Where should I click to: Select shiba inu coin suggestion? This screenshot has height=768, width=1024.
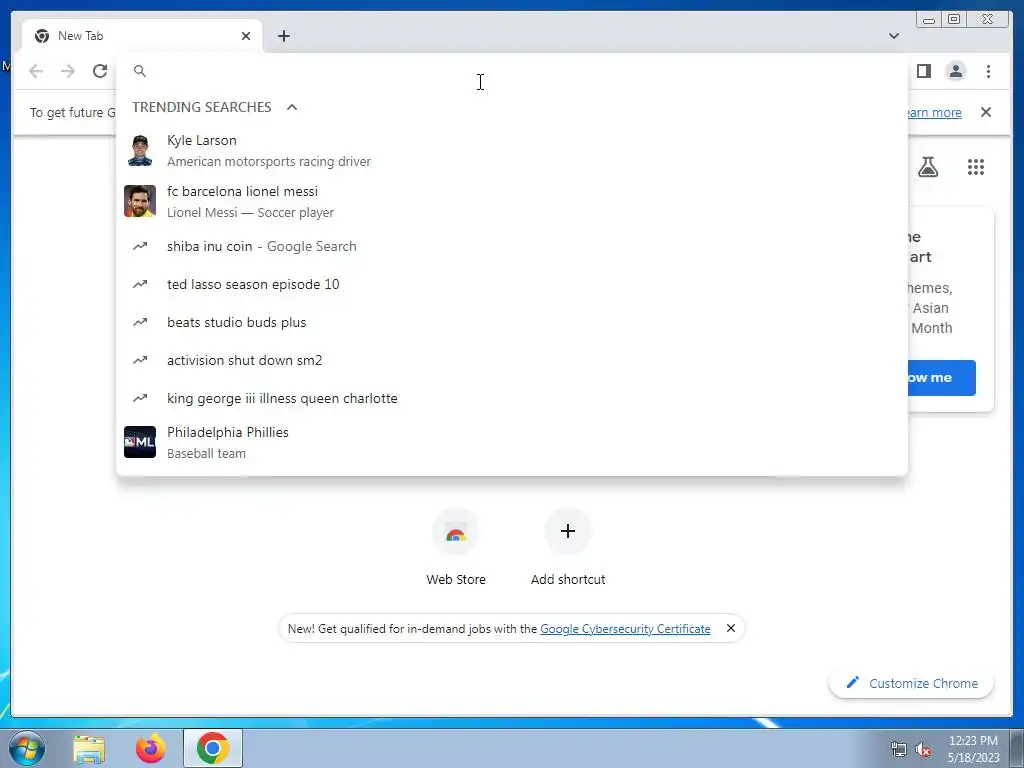pyautogui.click(x=512, y=246)
